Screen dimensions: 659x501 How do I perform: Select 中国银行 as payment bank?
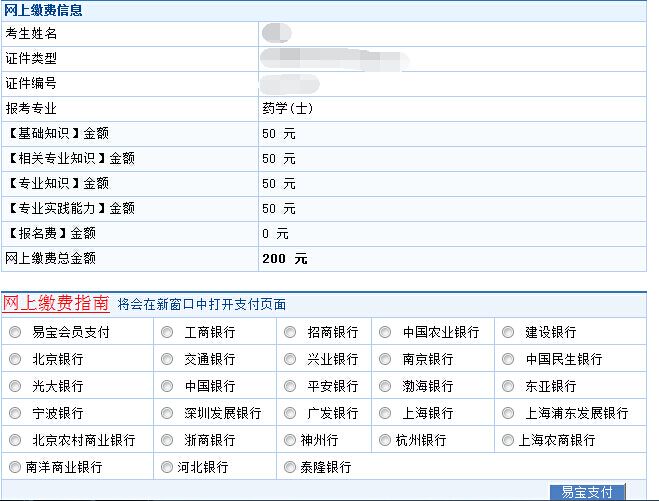(168, 386)
